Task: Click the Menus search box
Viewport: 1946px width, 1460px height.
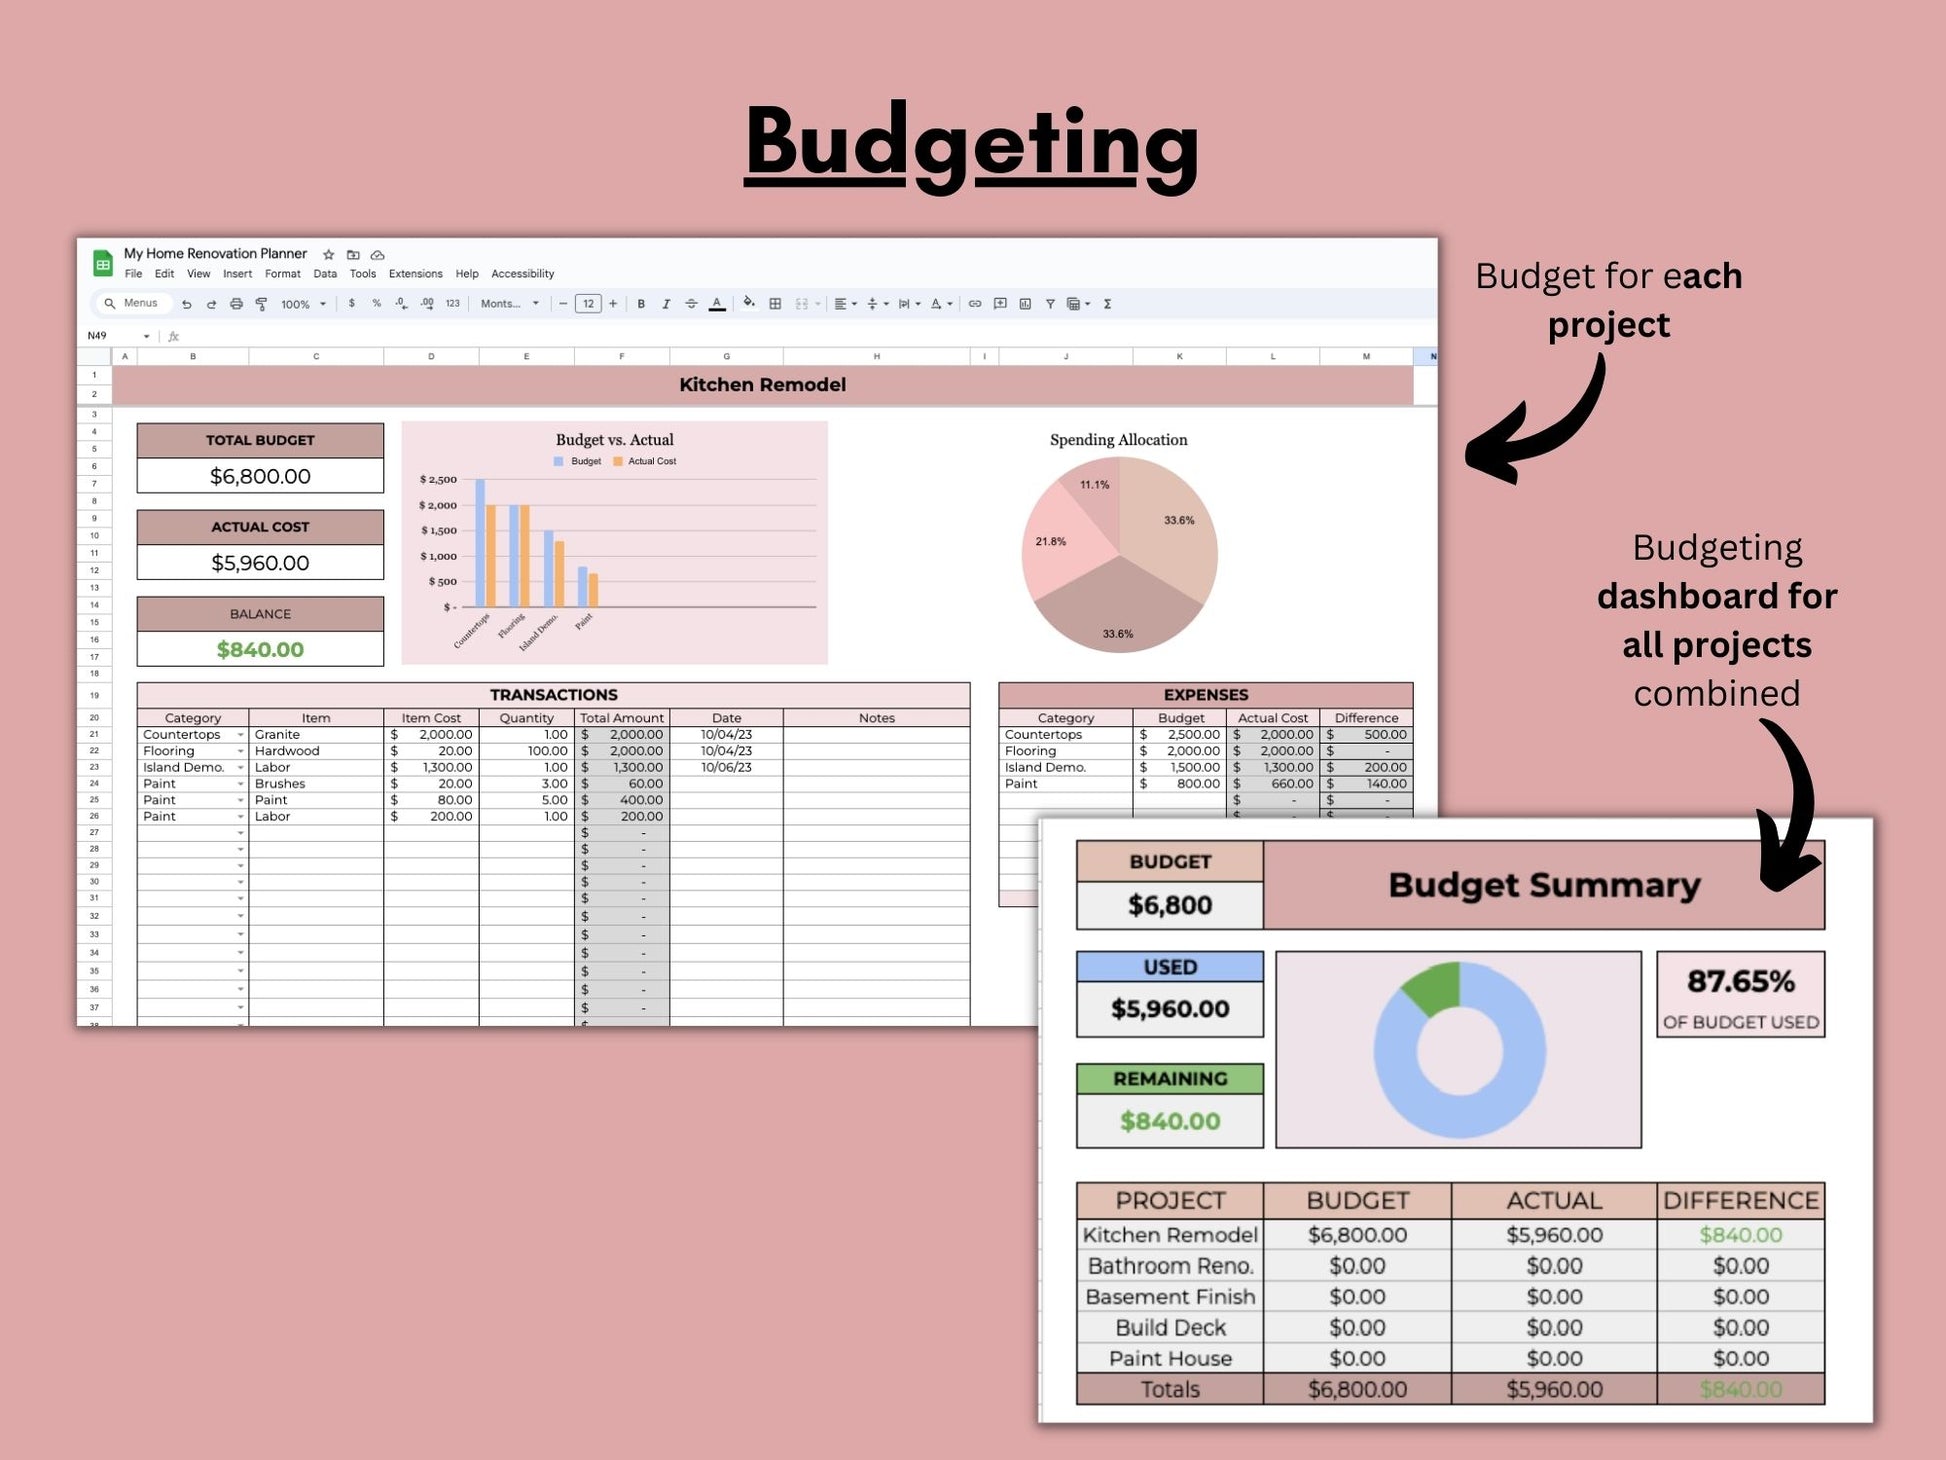Action: point(134,303)
